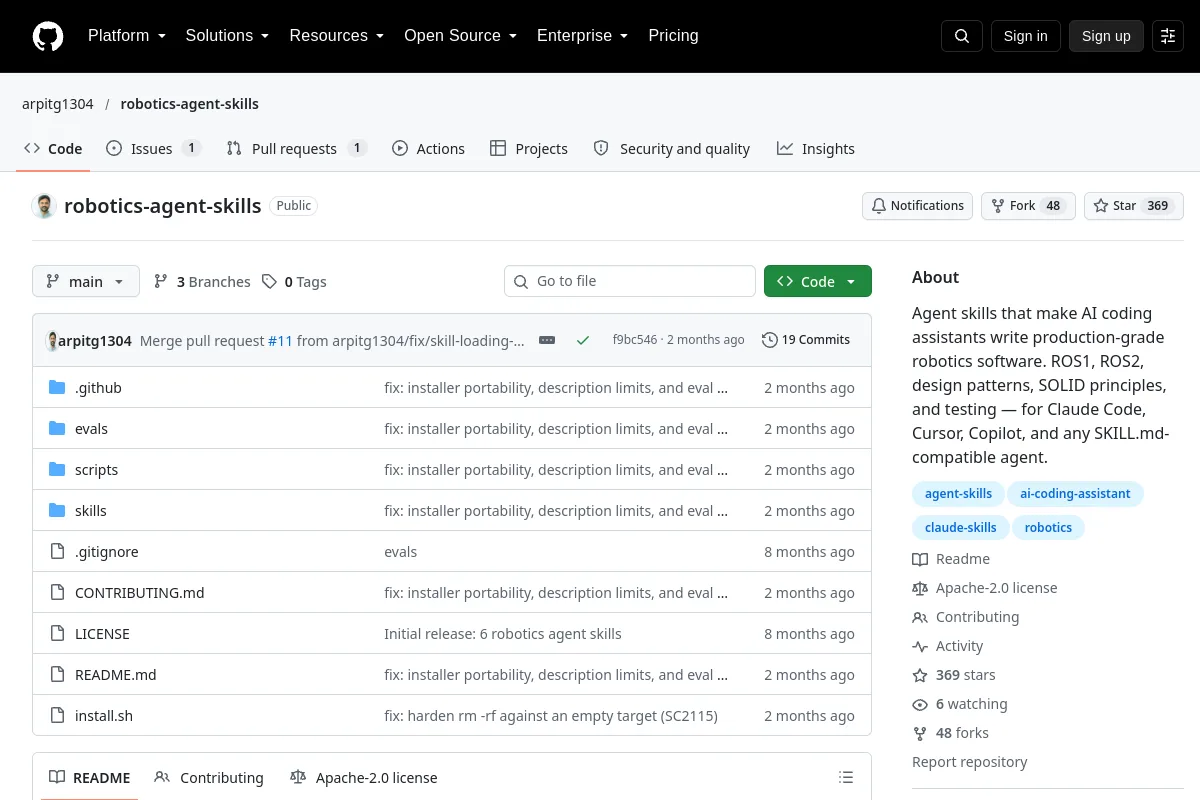Image resolution: width=1200 pixels, height=800 pixels.
Task: Switch to the Projects tab
Action: pyautogui.click(x=529, y=148)
